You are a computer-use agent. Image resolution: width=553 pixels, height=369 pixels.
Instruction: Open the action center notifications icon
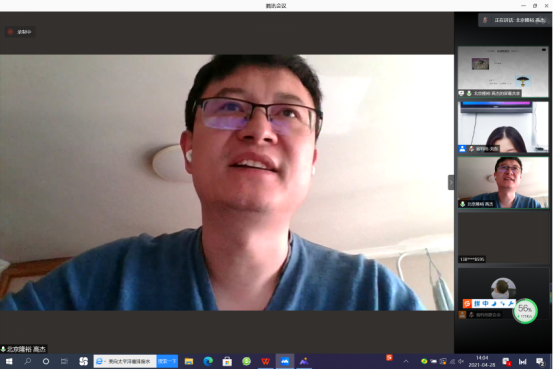tap(540, 361)
